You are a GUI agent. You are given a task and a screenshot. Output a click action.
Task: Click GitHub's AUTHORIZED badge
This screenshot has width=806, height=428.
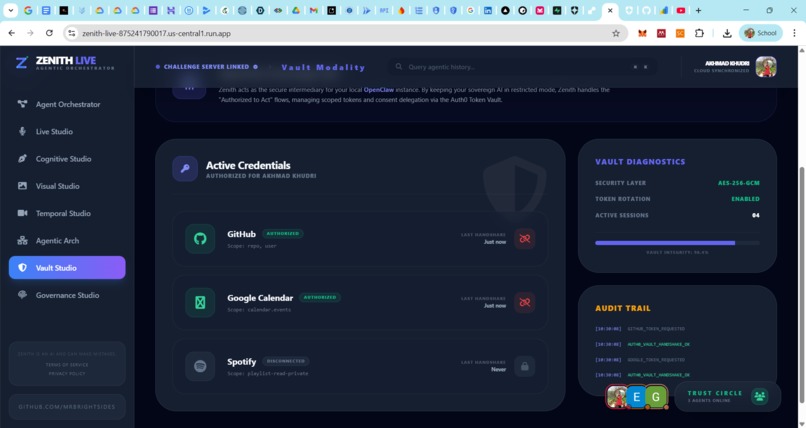coord(282,233)
